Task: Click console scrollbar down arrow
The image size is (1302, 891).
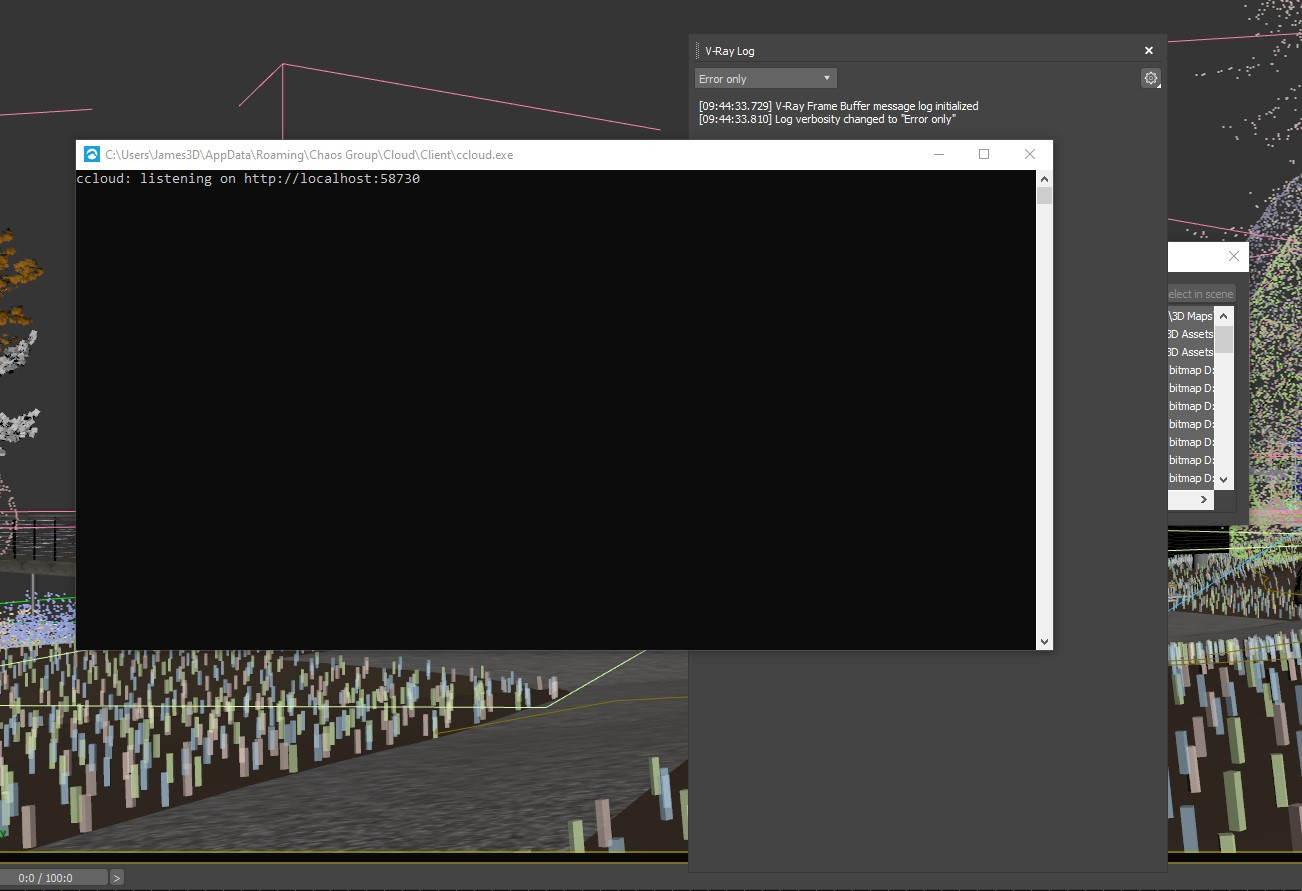Action: point(1044,641)
